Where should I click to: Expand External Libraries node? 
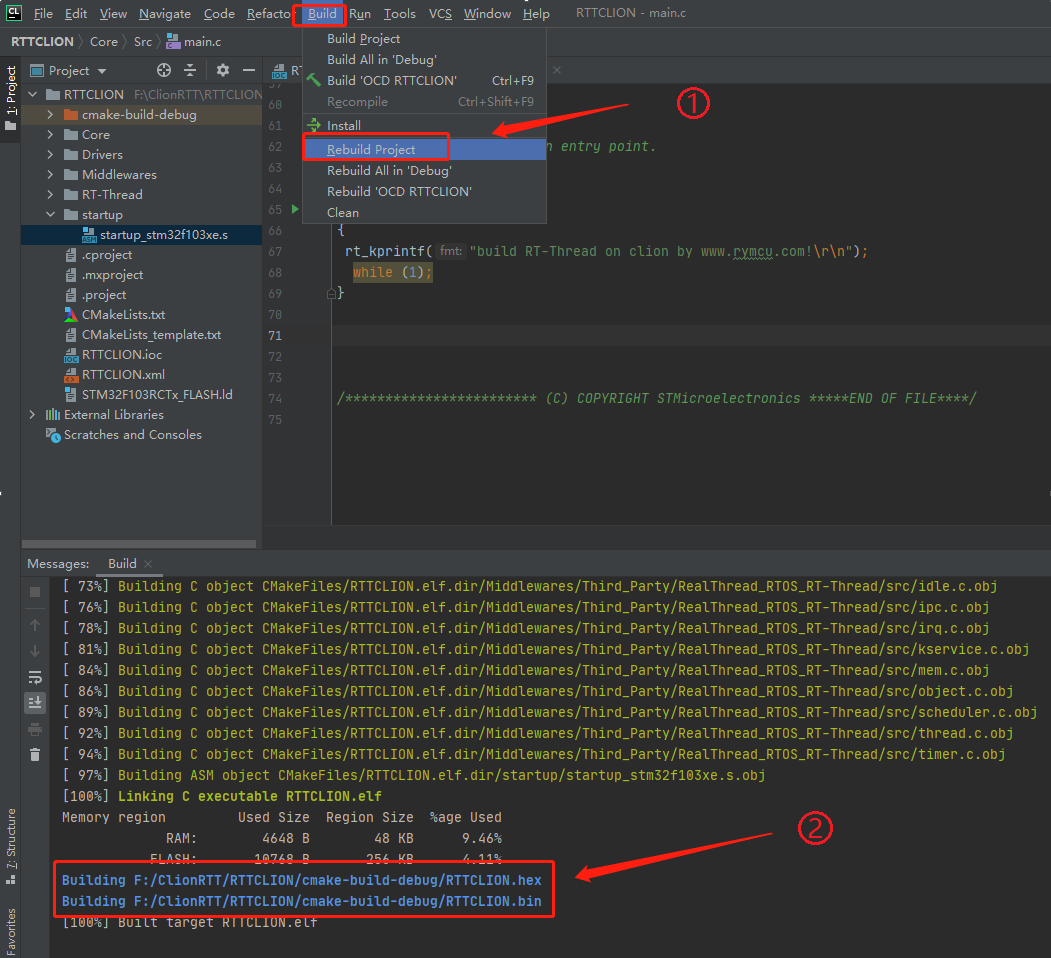coord(32,415)
